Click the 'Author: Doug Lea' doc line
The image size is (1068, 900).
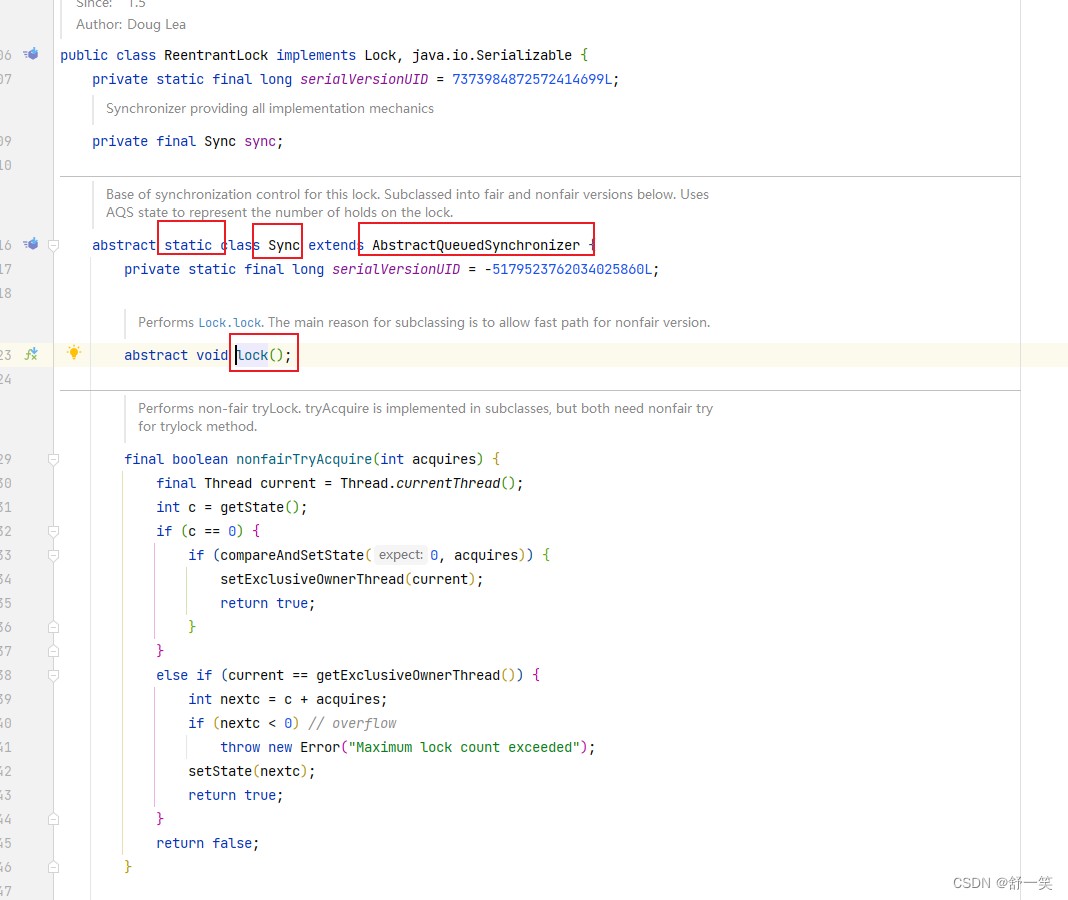pyautogui.click(x=131, y=25)
